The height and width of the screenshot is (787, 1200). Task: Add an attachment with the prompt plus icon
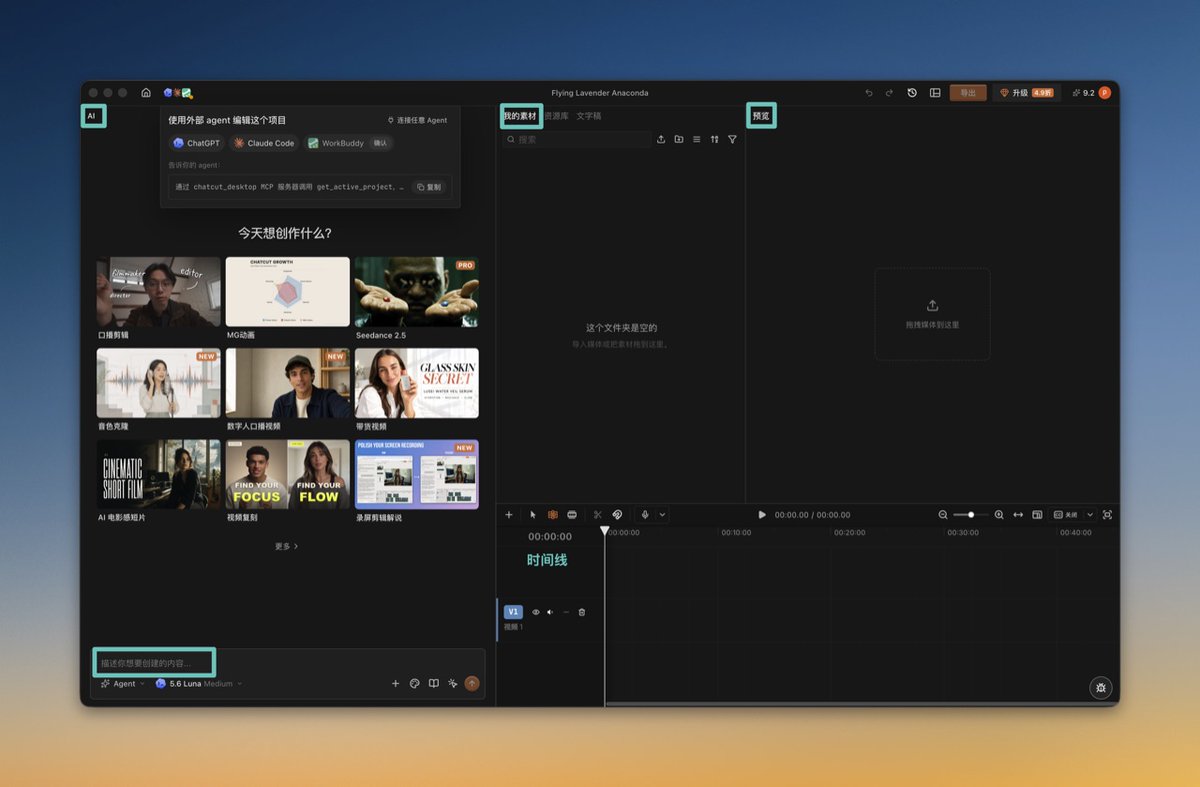[x=395, y=684]
